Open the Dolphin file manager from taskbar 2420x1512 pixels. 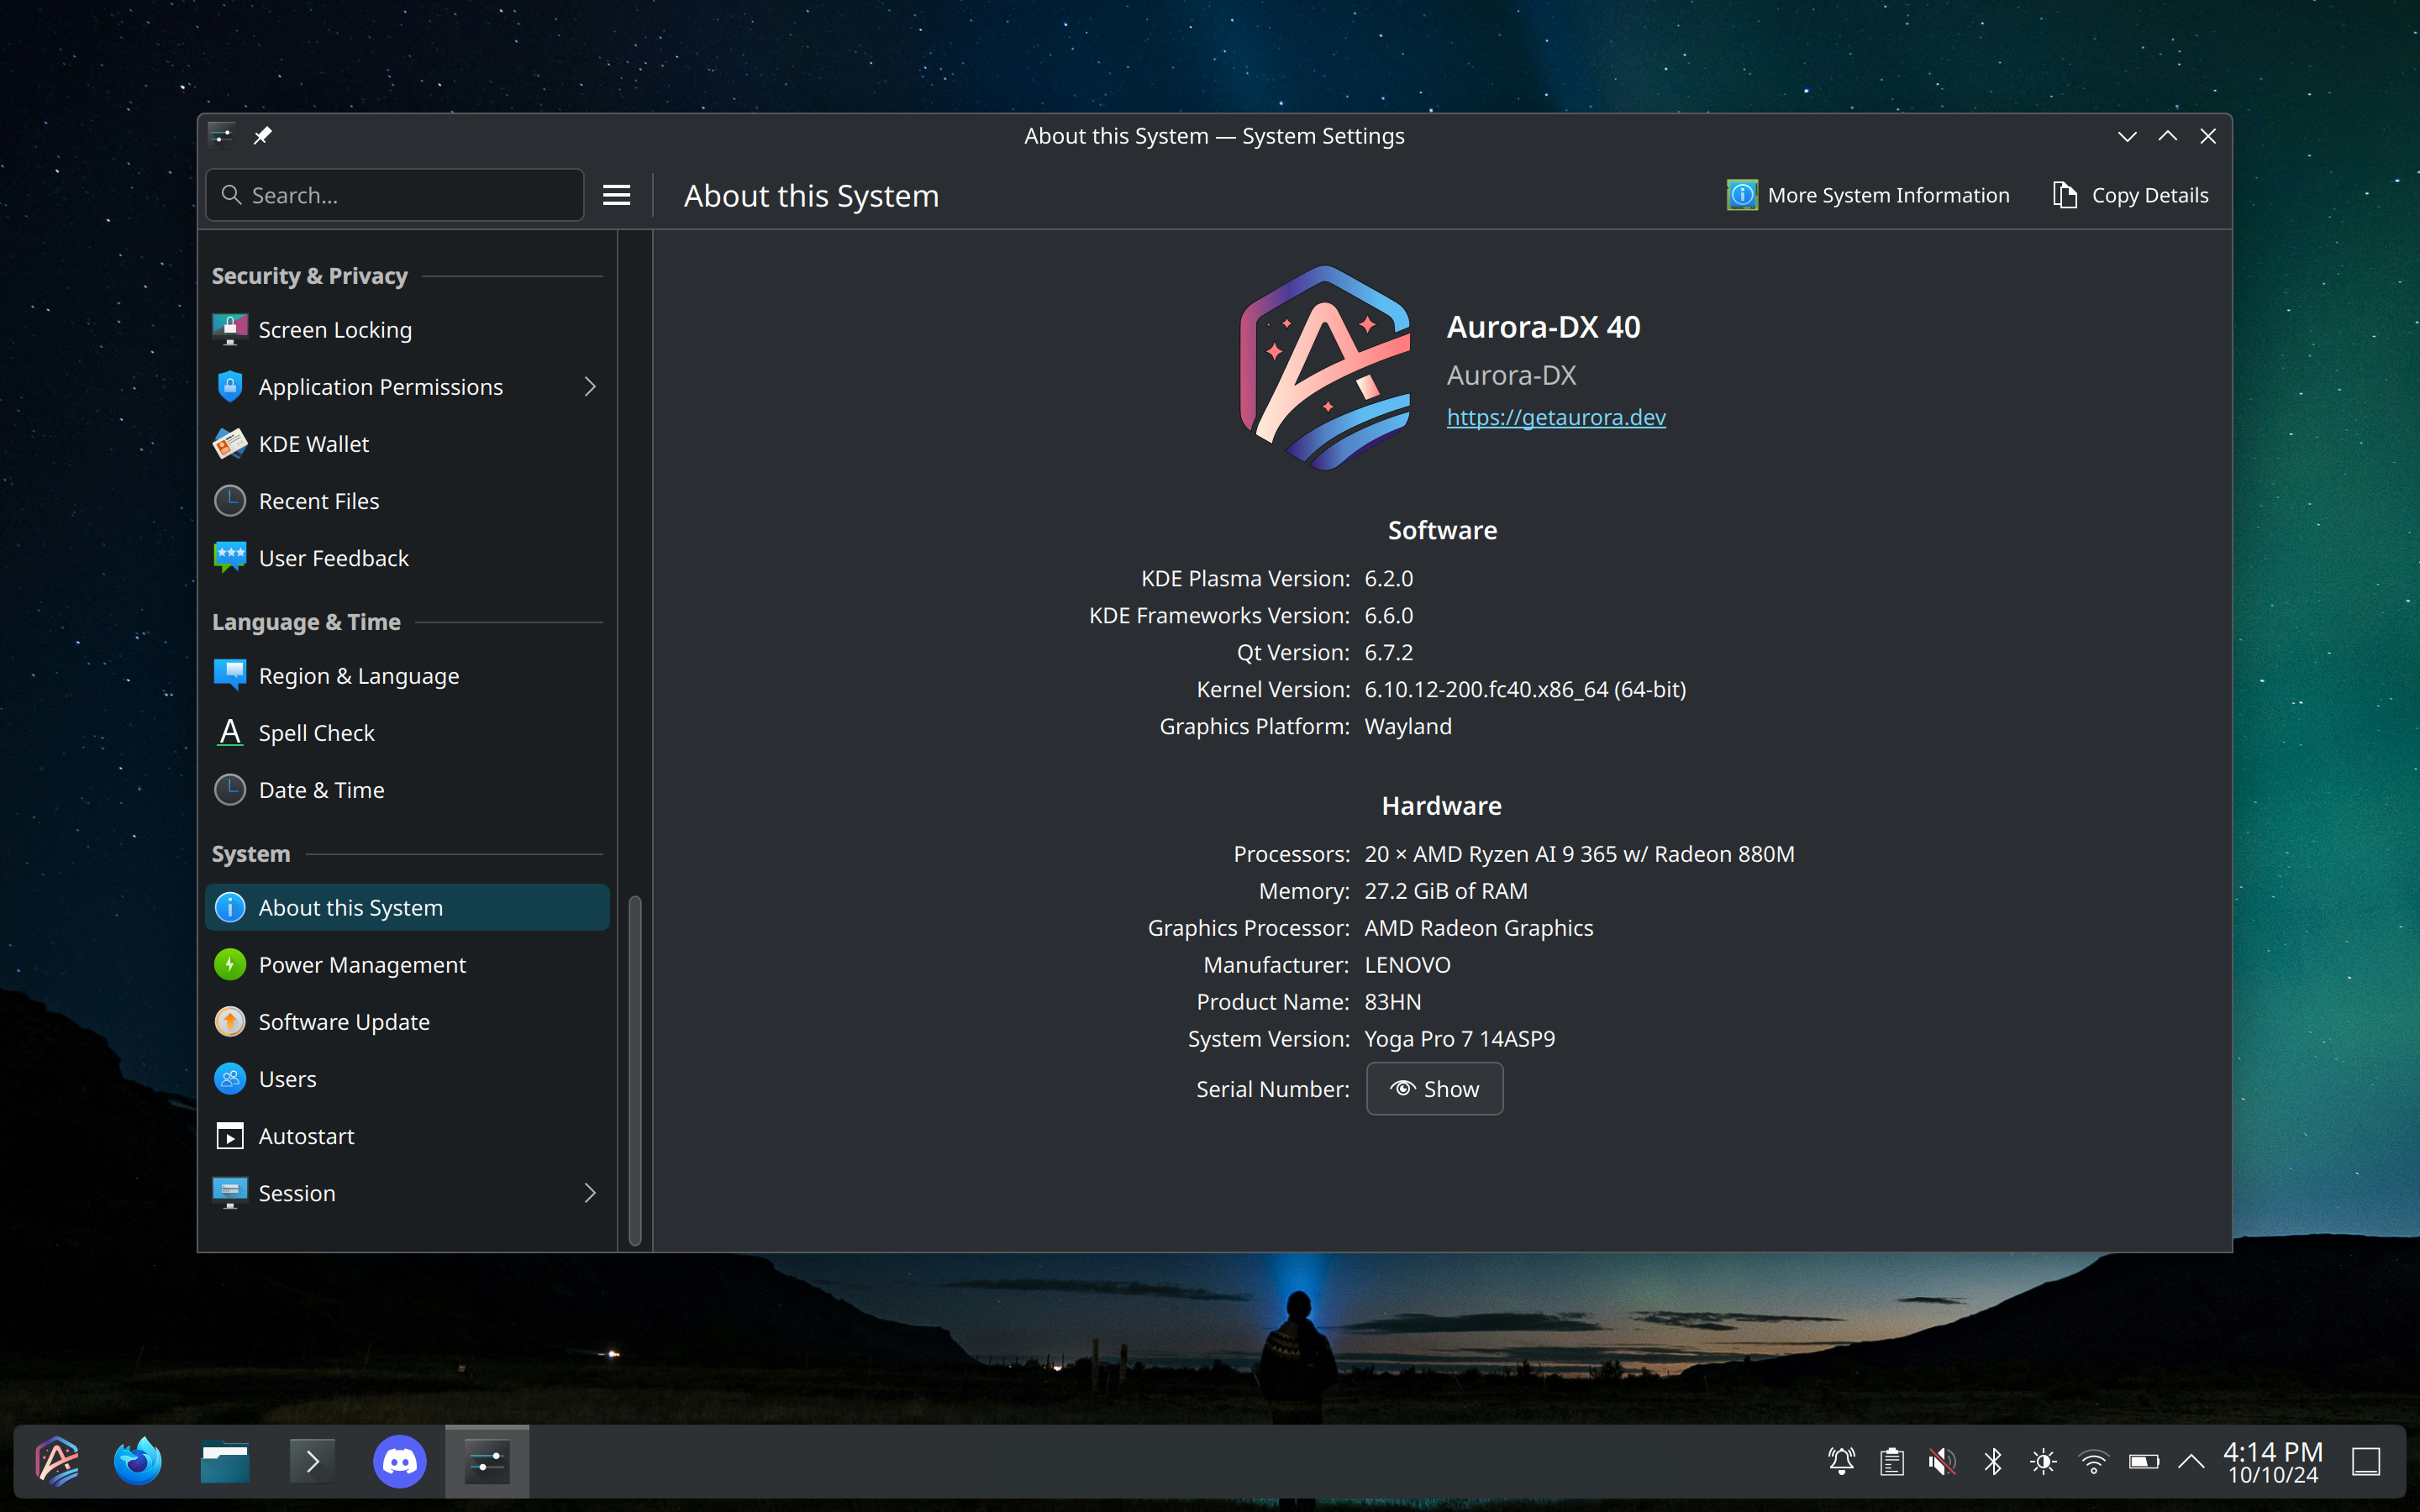[224, 1461]
